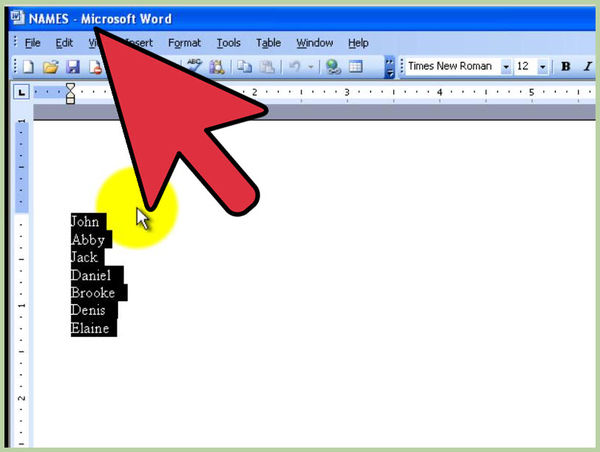The width and height of the screenshot is (600, 452).
Task: Click the vertical ruler at mark 2
Action: 21,398
